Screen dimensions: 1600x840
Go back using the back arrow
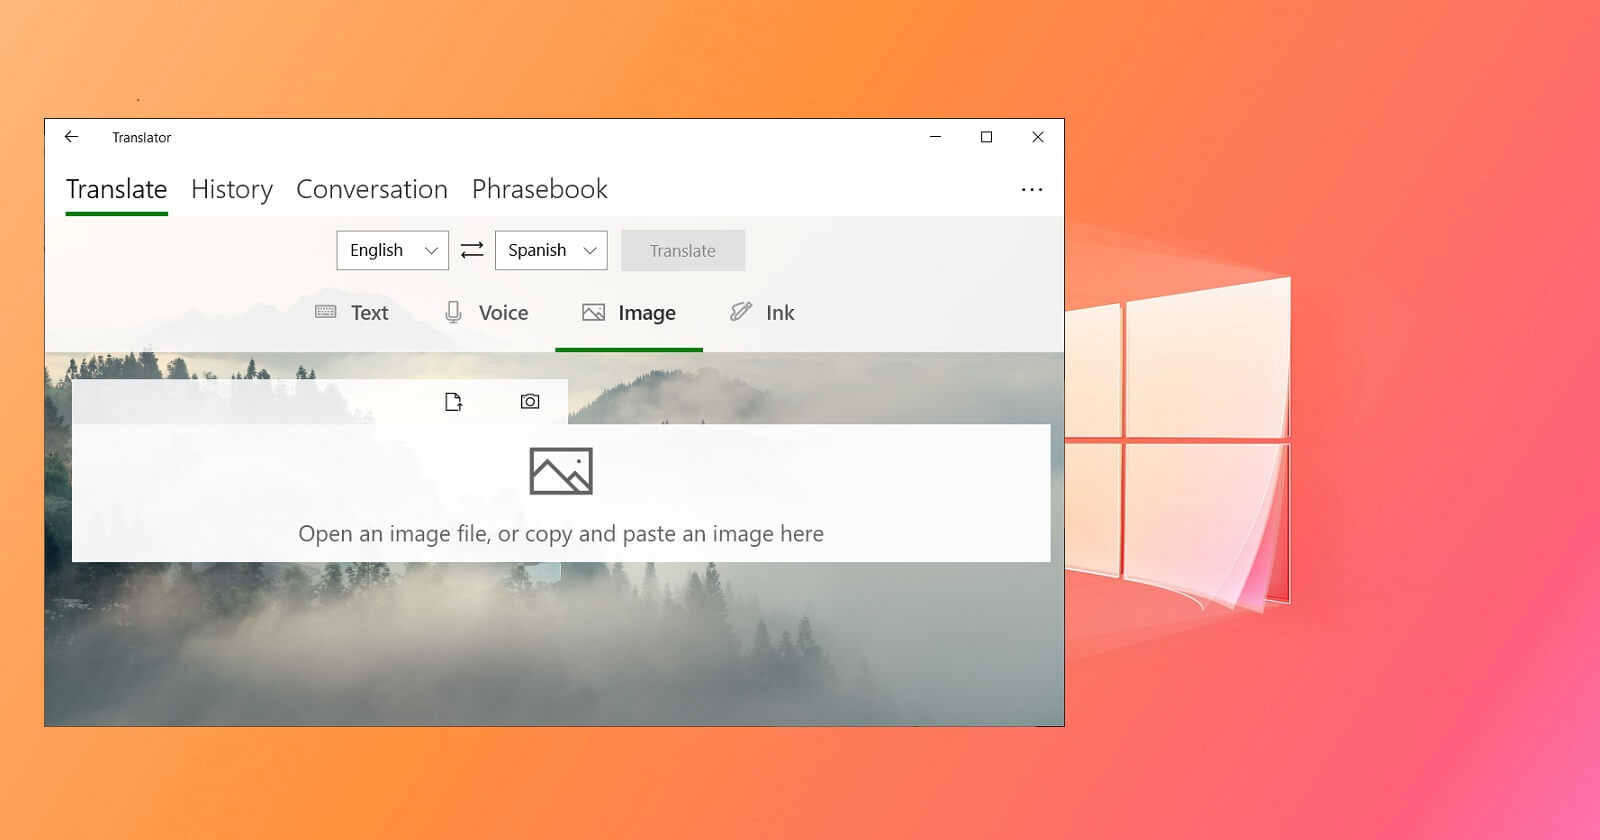pos(71,137)
